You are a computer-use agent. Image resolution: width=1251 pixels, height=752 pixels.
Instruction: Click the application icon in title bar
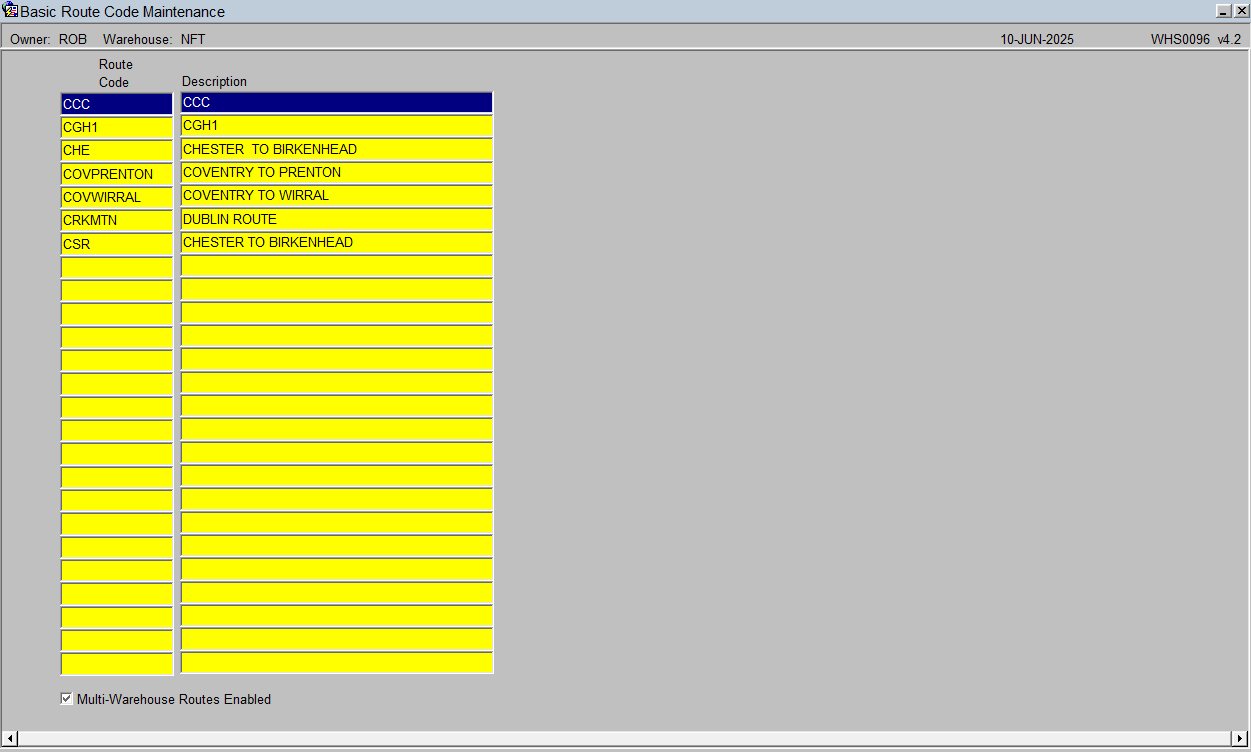(x=11, y=11)
